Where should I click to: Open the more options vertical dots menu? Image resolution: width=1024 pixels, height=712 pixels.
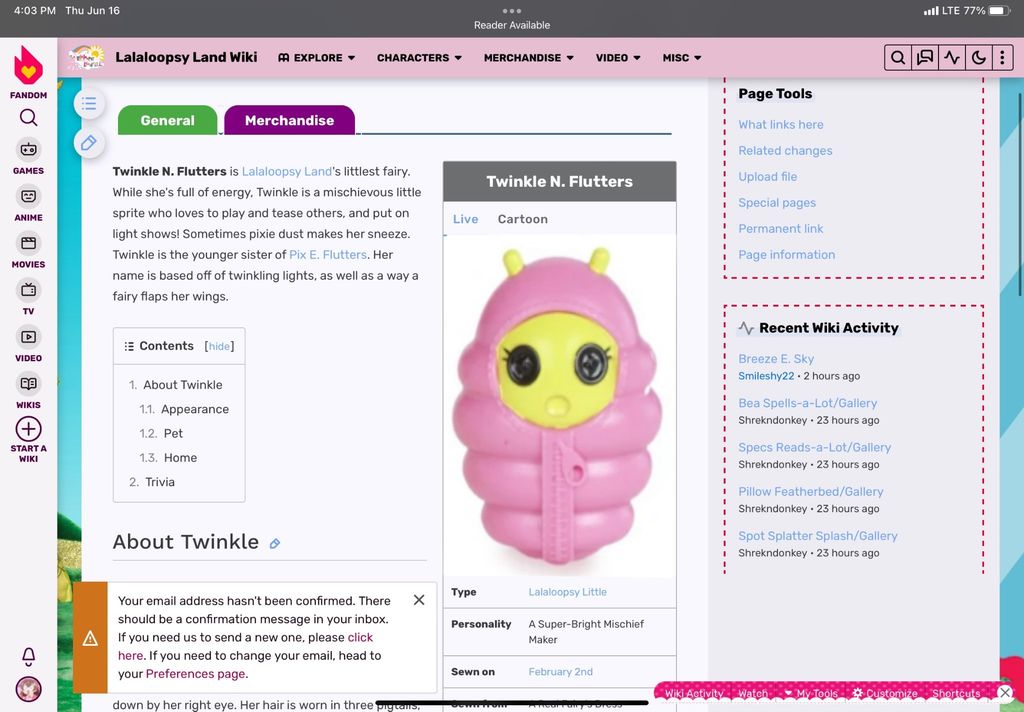click(x=1002, y=57)
